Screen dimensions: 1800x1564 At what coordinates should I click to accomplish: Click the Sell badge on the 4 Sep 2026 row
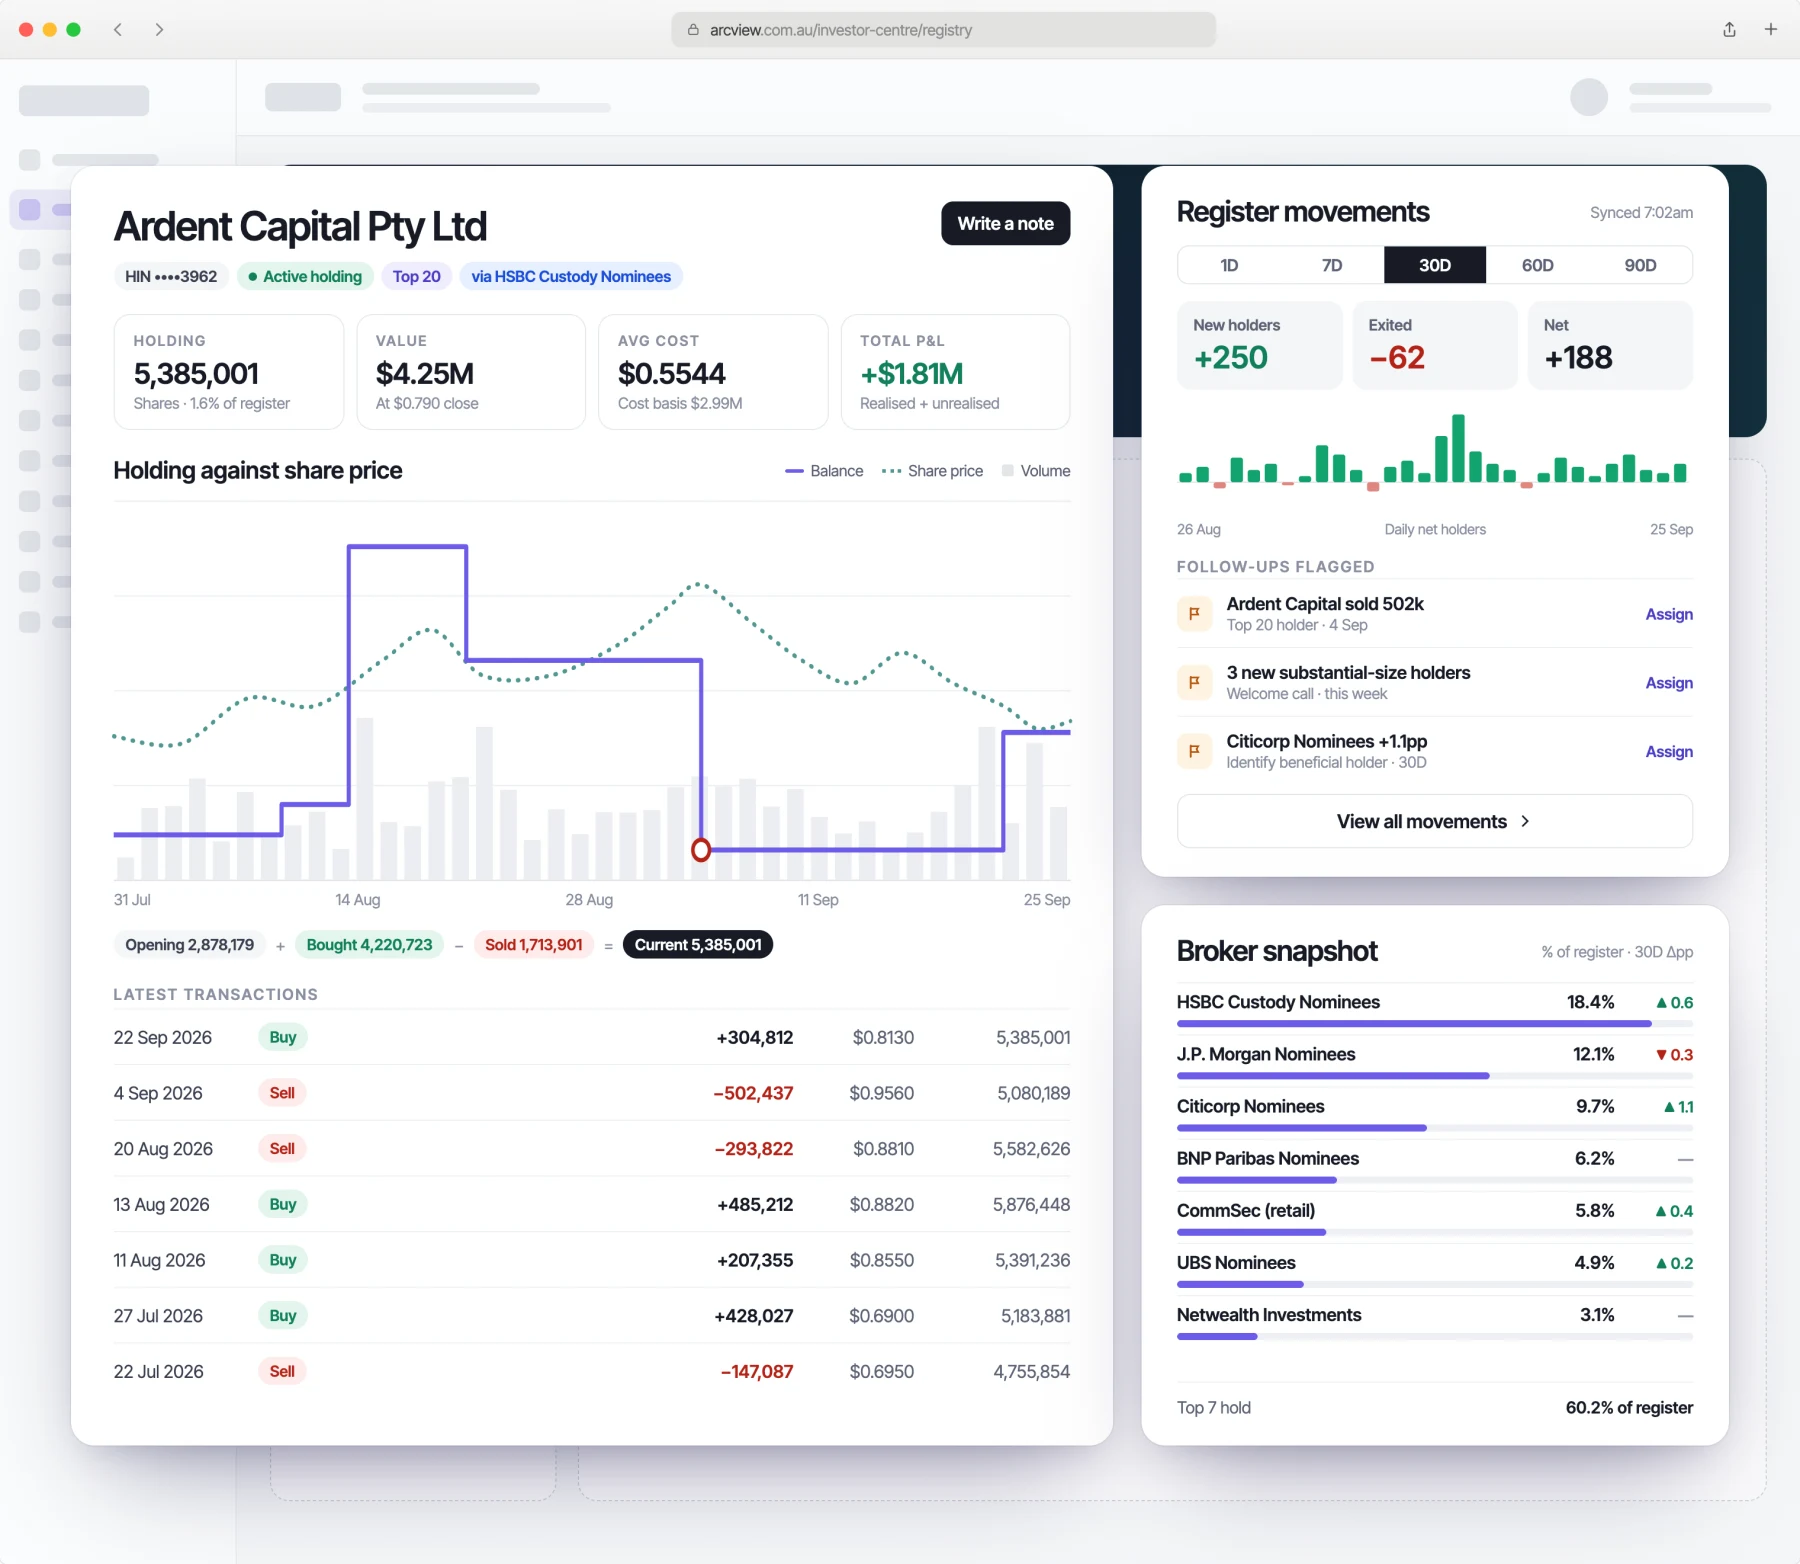[x=282, y=1093]
